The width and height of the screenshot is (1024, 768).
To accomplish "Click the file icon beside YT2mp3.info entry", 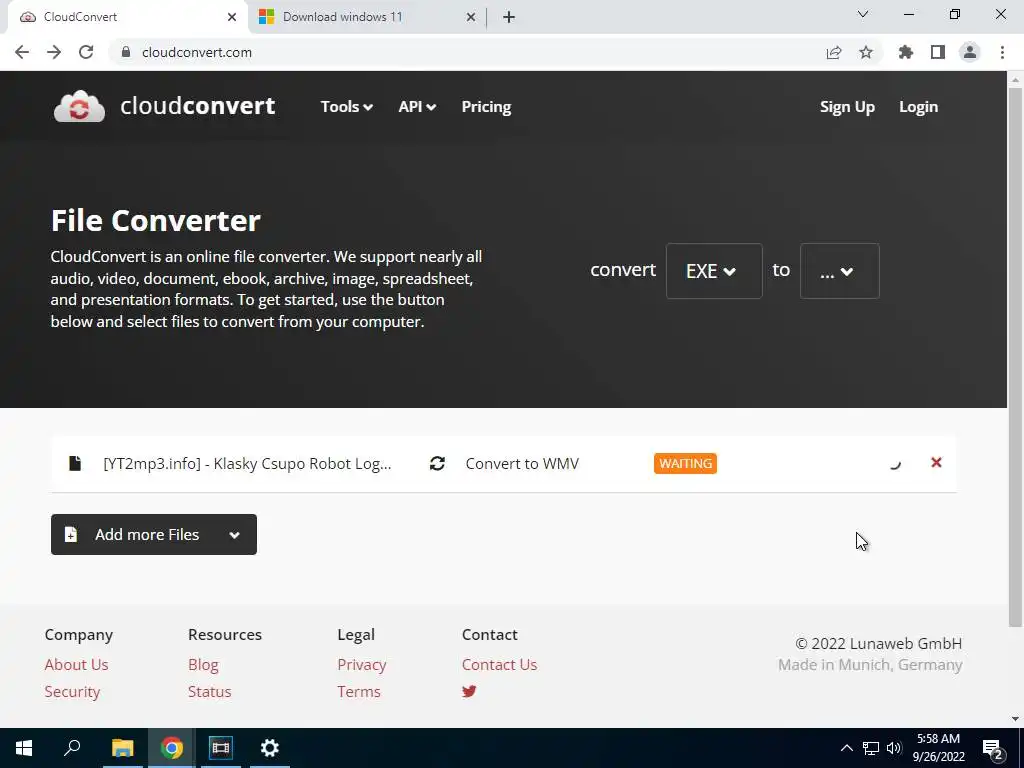I will pos(75,463).
